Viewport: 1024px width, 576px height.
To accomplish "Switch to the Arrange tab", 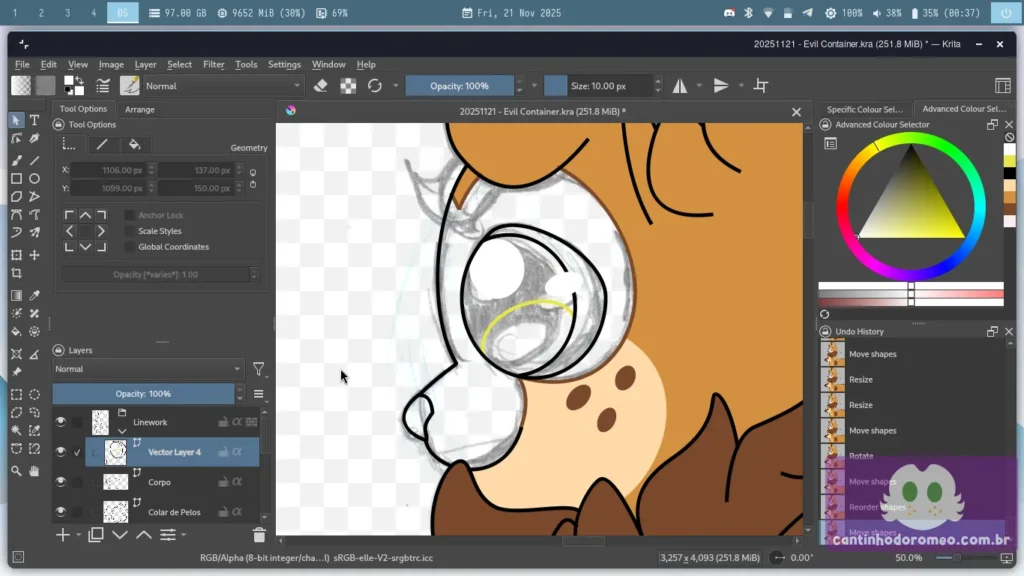I will 139,109.
